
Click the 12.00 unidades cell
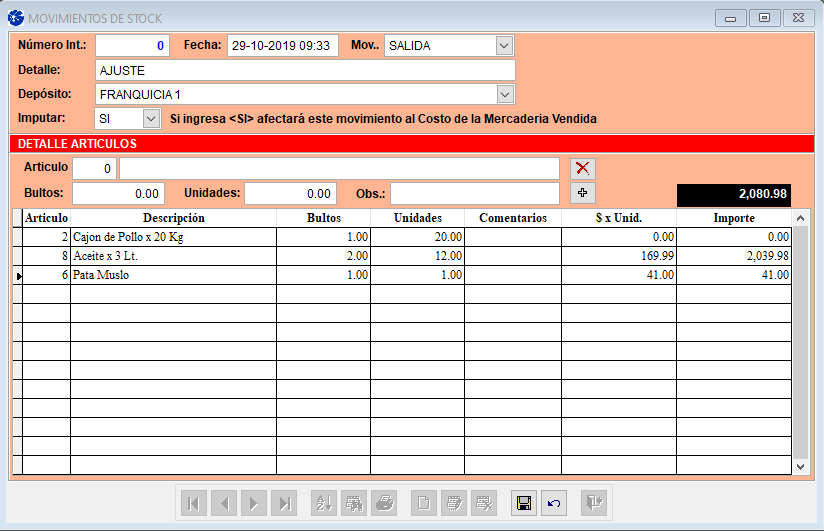[418, 256]
